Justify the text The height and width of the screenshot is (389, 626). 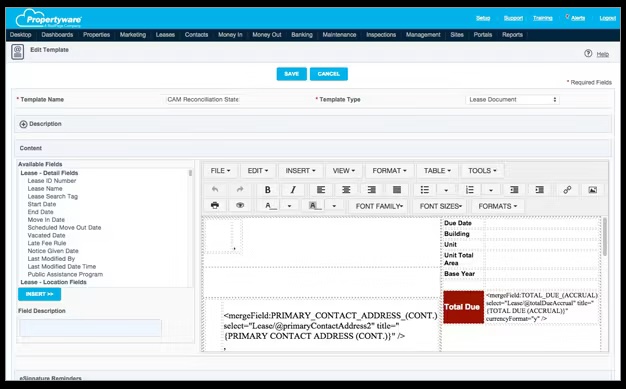coord(397,190)
